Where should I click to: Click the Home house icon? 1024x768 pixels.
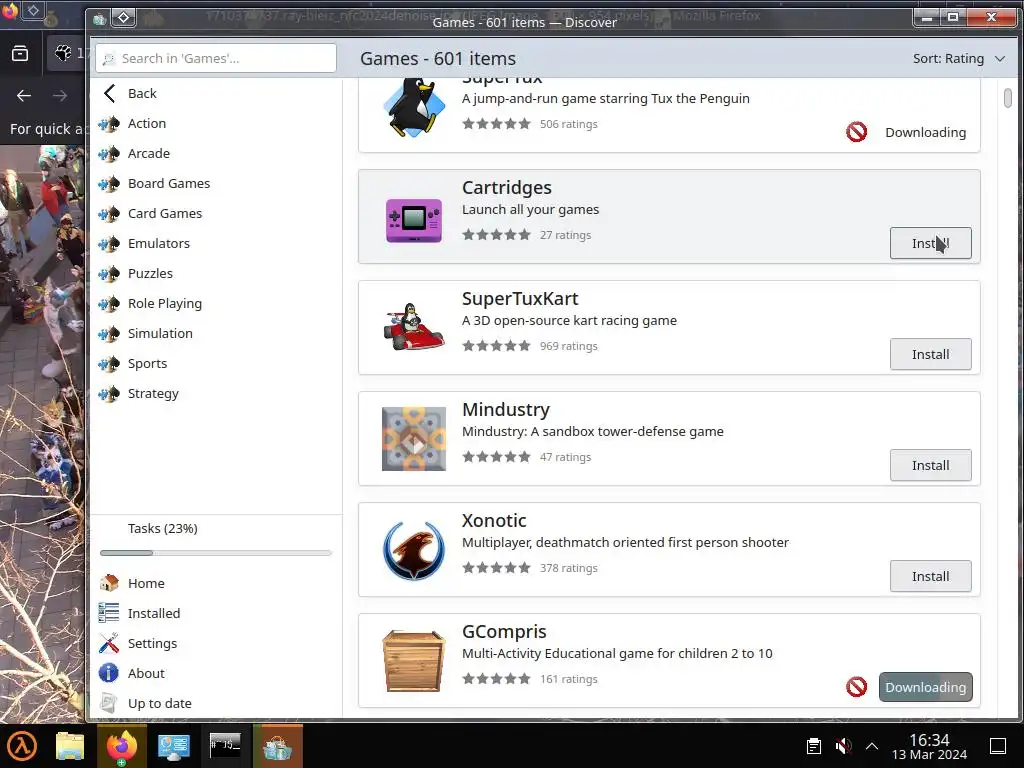point(108,583)
